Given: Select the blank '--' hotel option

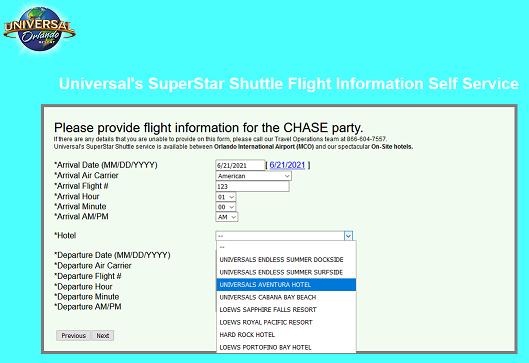Looking at the screenshot, I should pyautogui.click(x=286, y=247).
